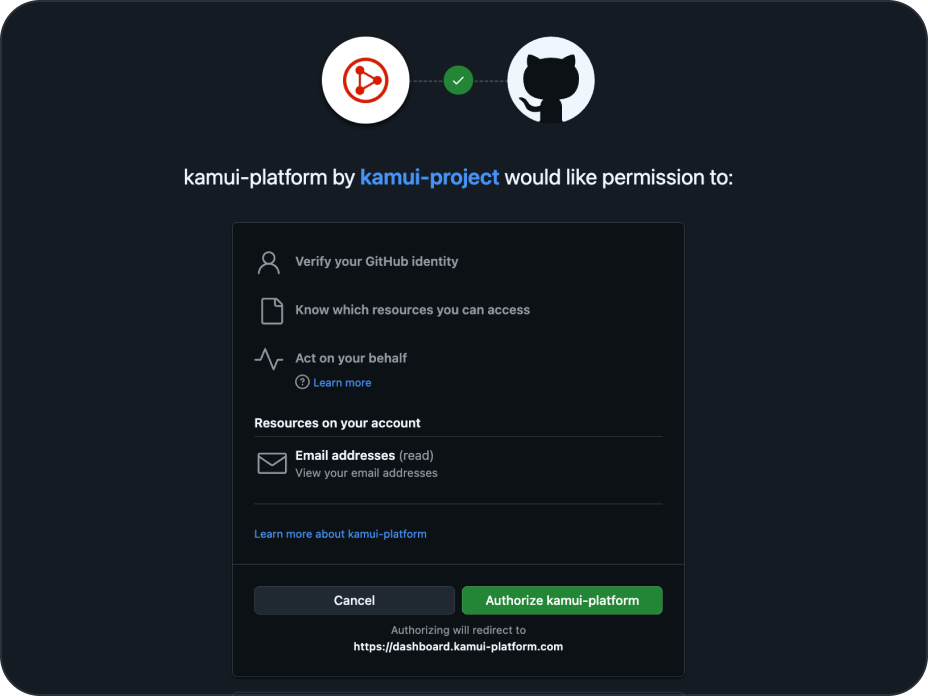Click the kamui-platform app logo
This screenshot has height=696, width=928.
(x=366, y=81)
